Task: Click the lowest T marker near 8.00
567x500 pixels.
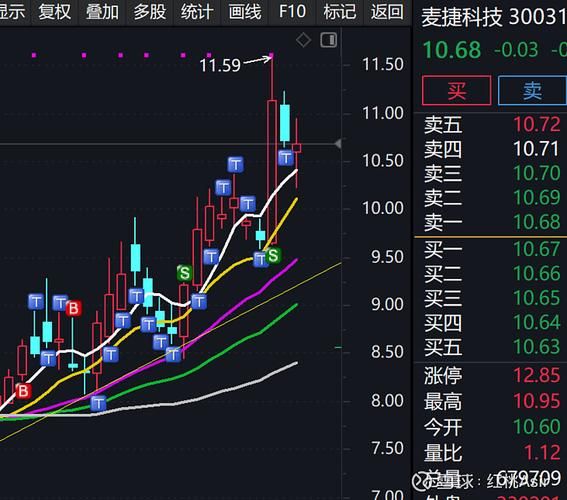Action: (98, 403)
